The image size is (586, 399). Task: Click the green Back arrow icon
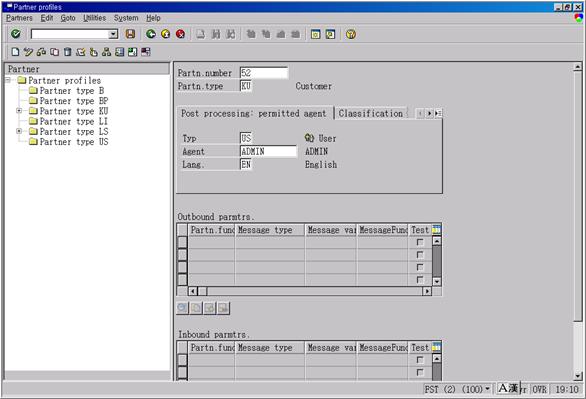(x=151, y=34)
